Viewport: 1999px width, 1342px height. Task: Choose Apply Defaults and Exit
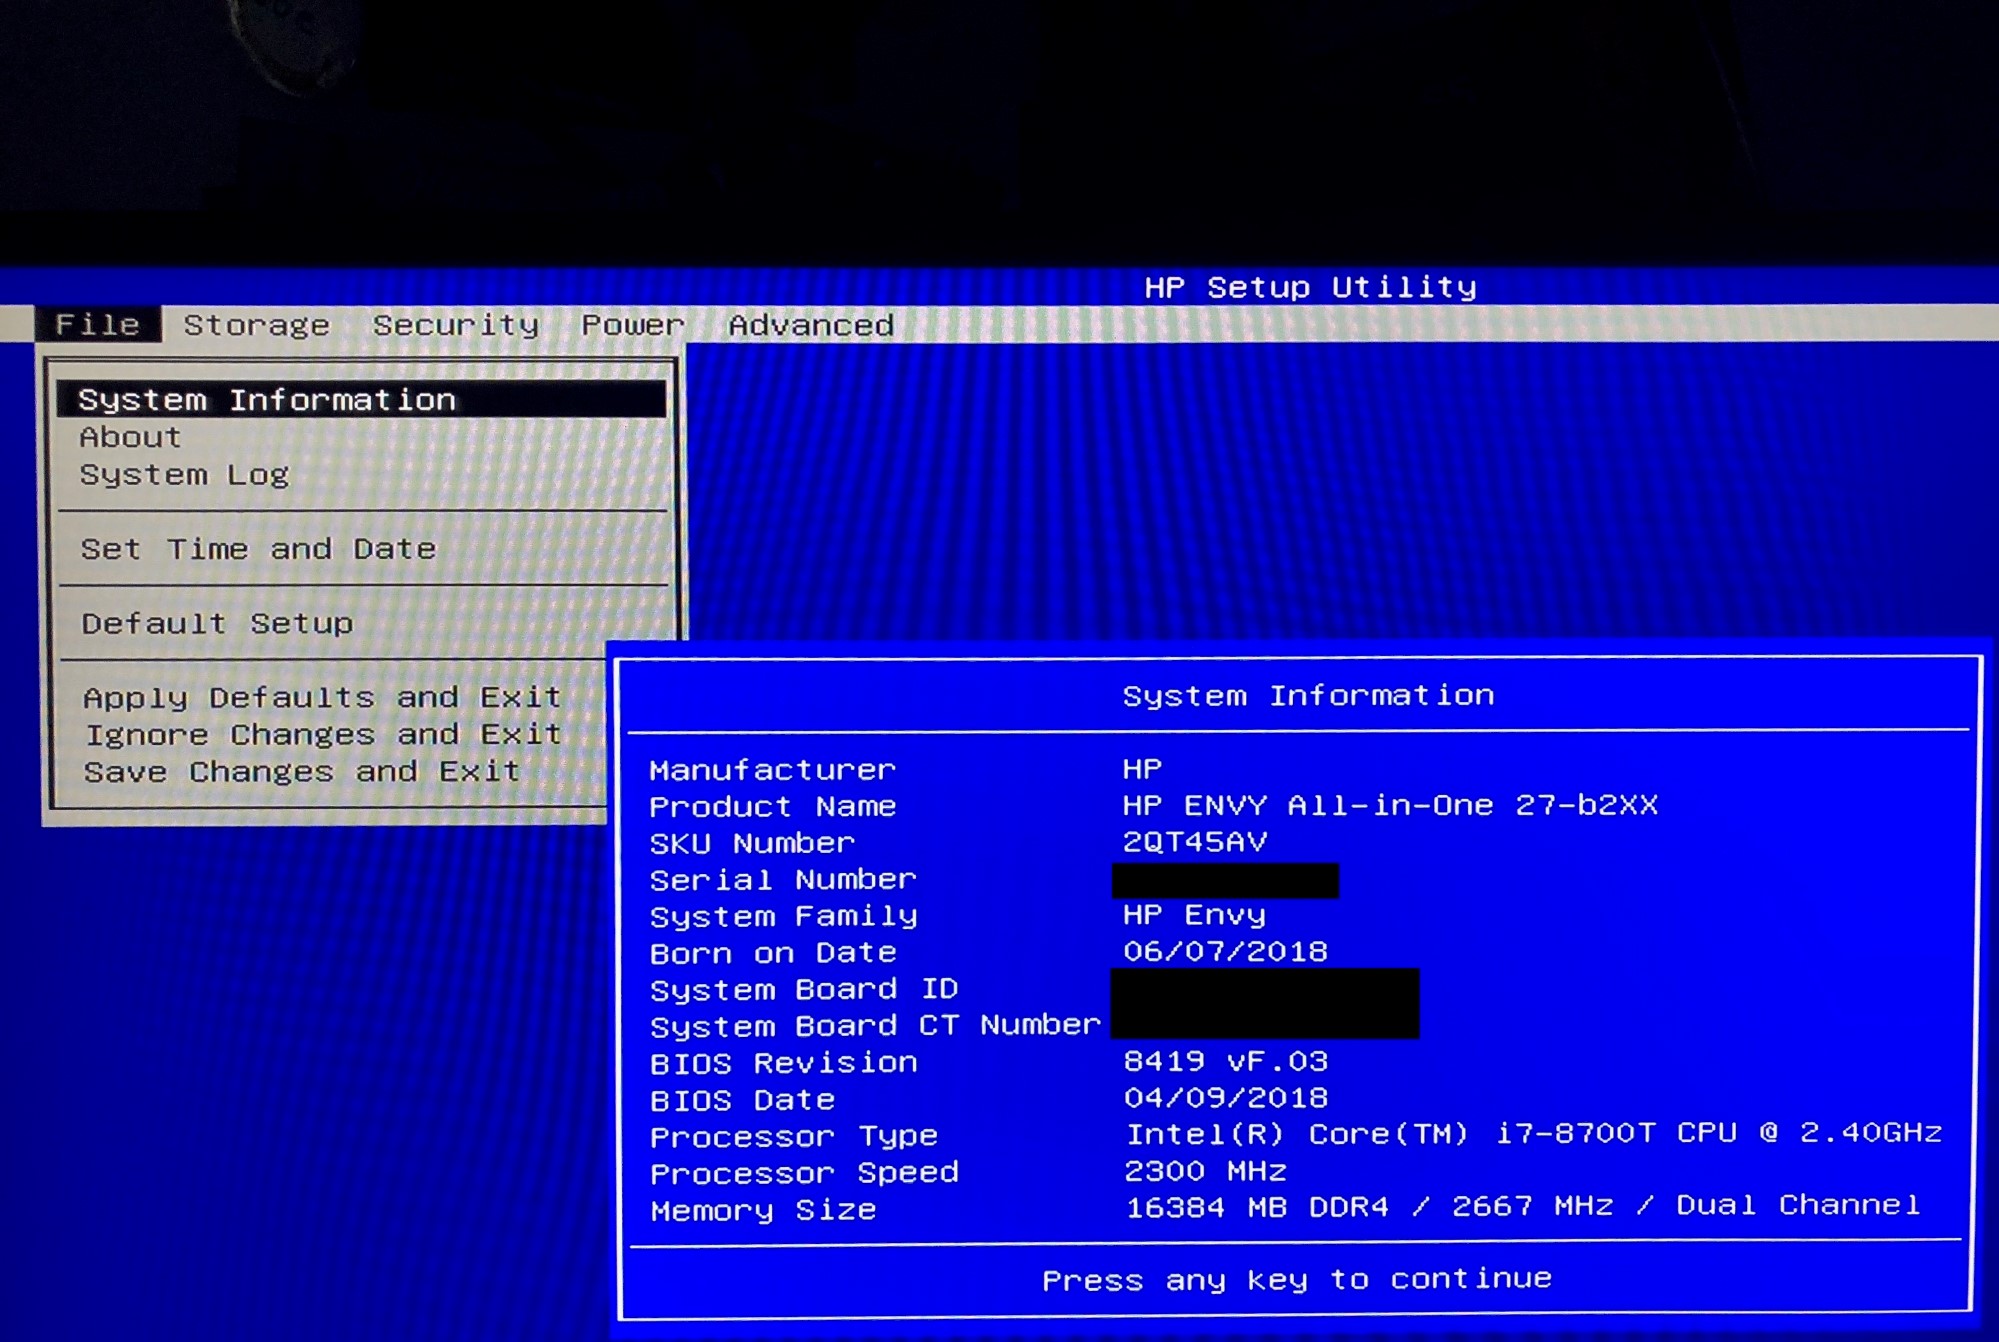coord(321,697)
